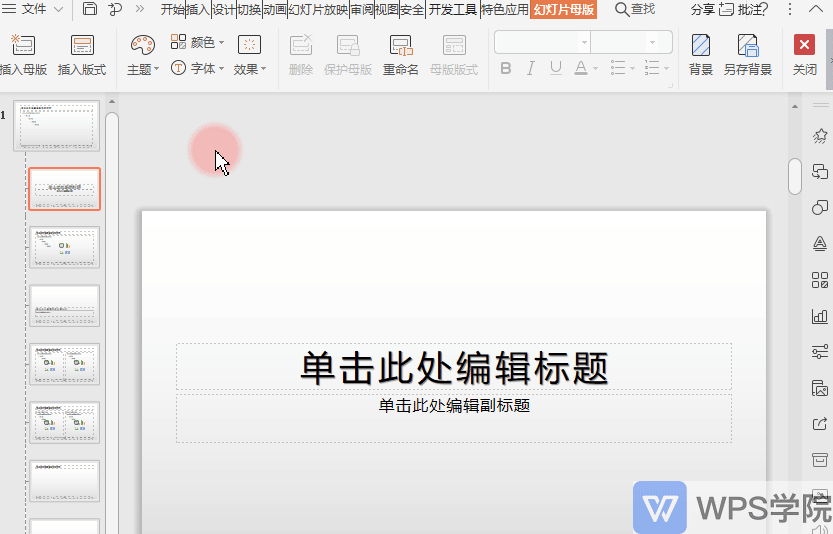Click the Save Background As (另存背景) icon

(747, 46)
